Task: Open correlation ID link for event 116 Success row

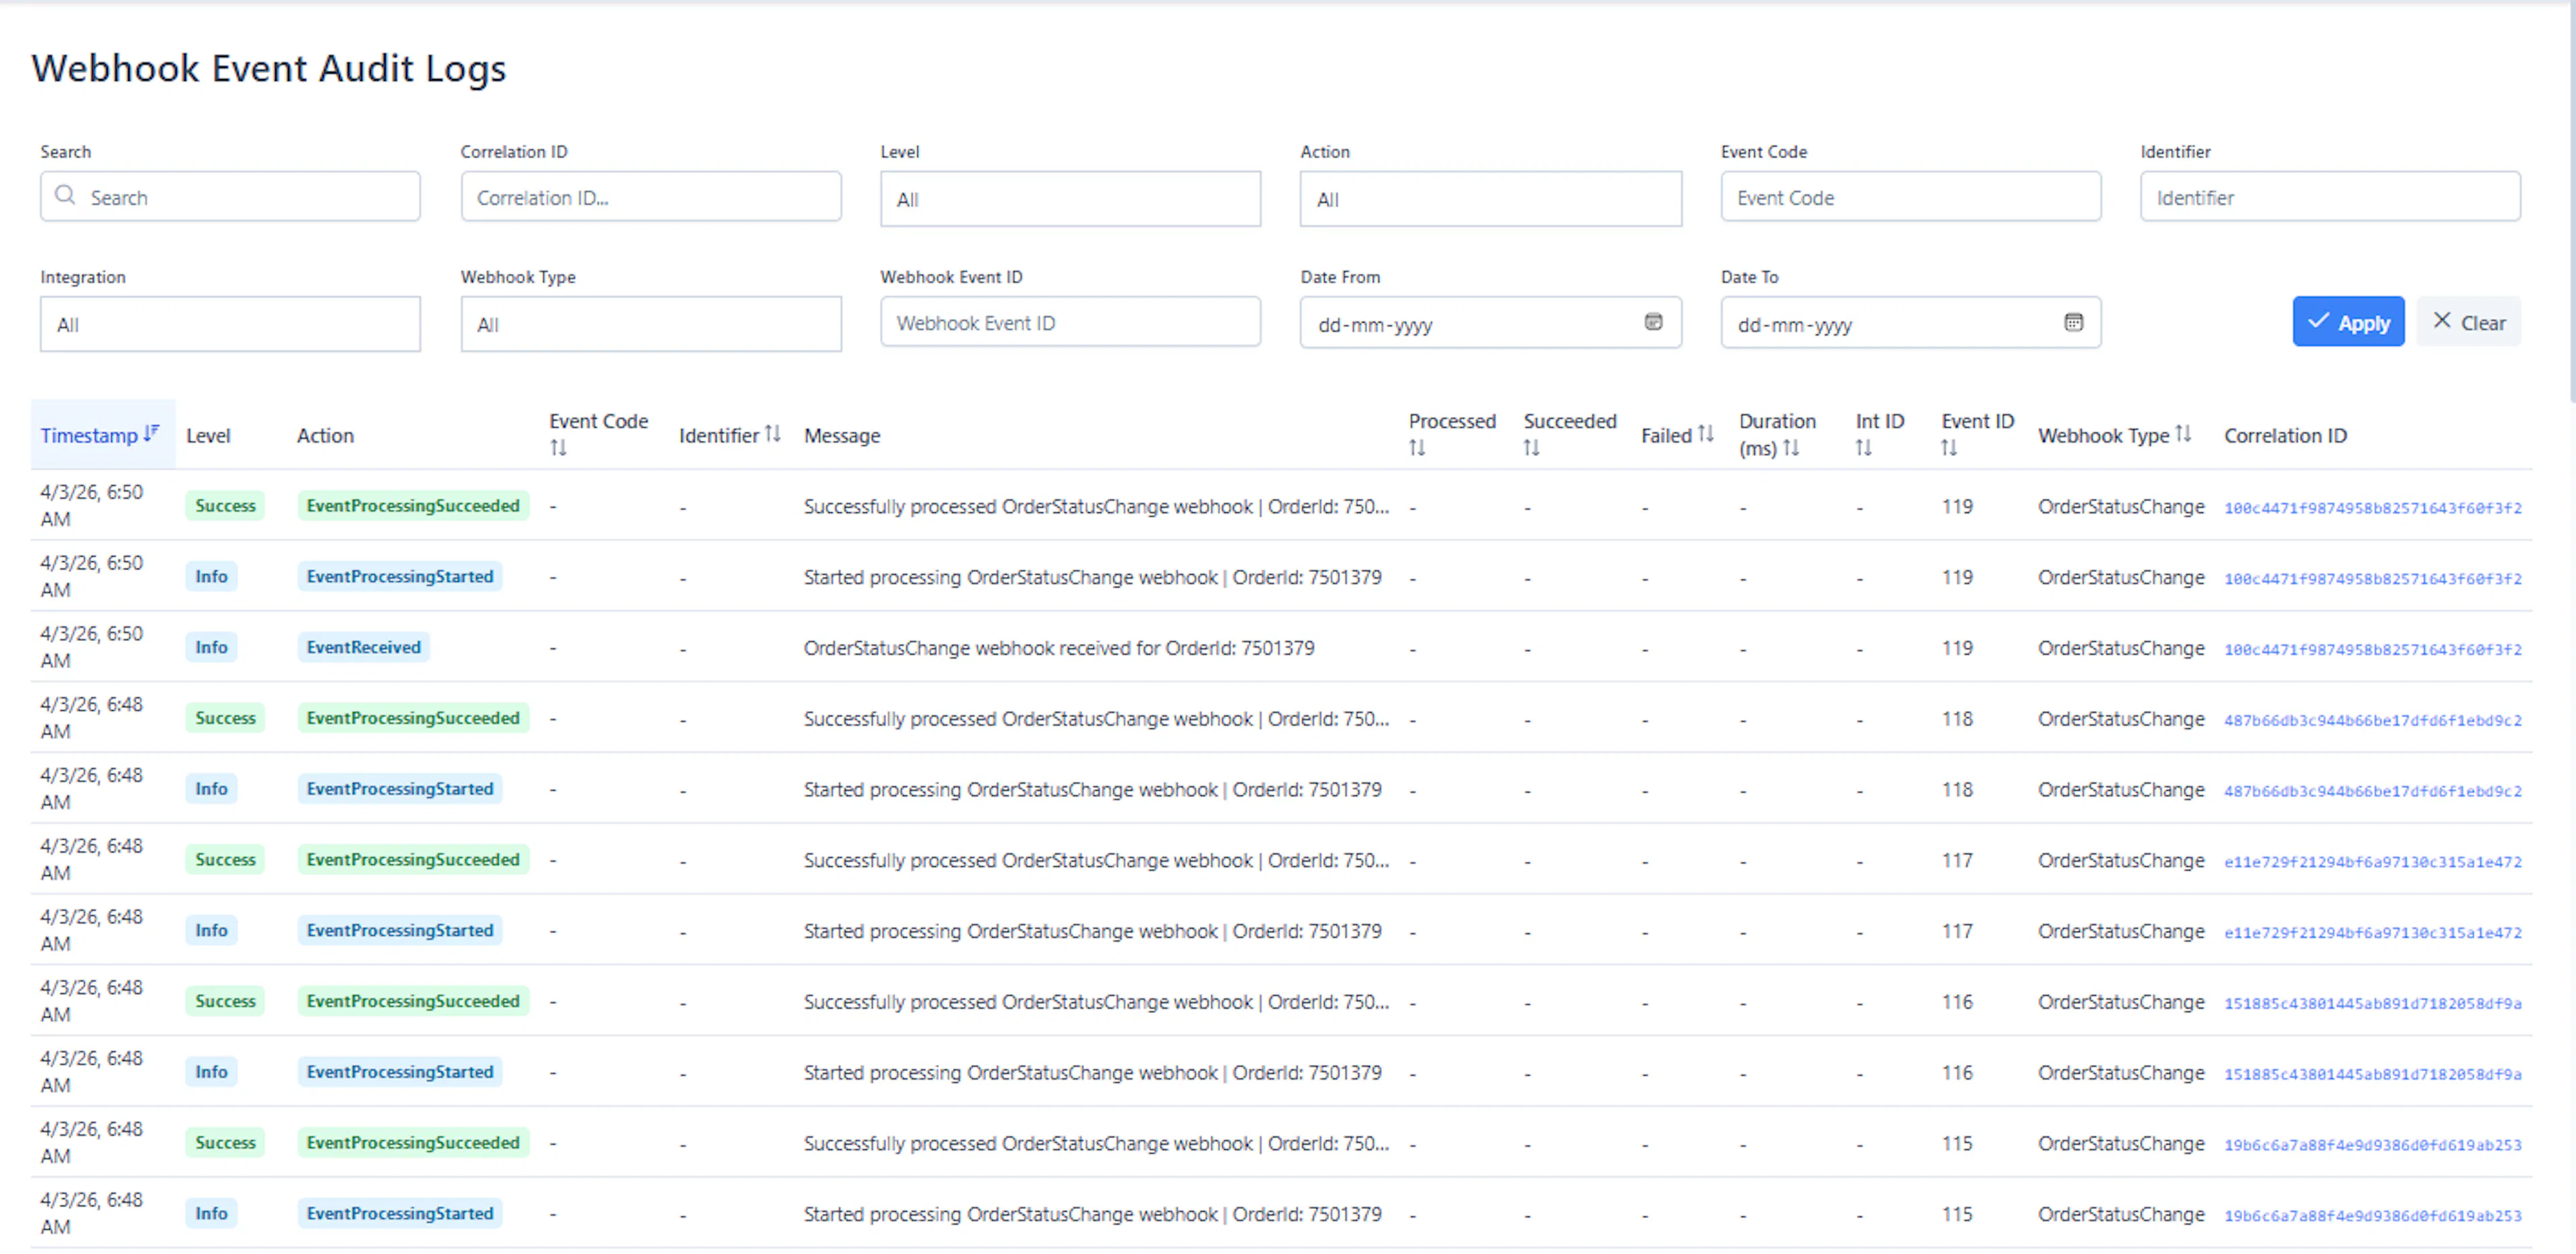Action: (2372, 1004)
